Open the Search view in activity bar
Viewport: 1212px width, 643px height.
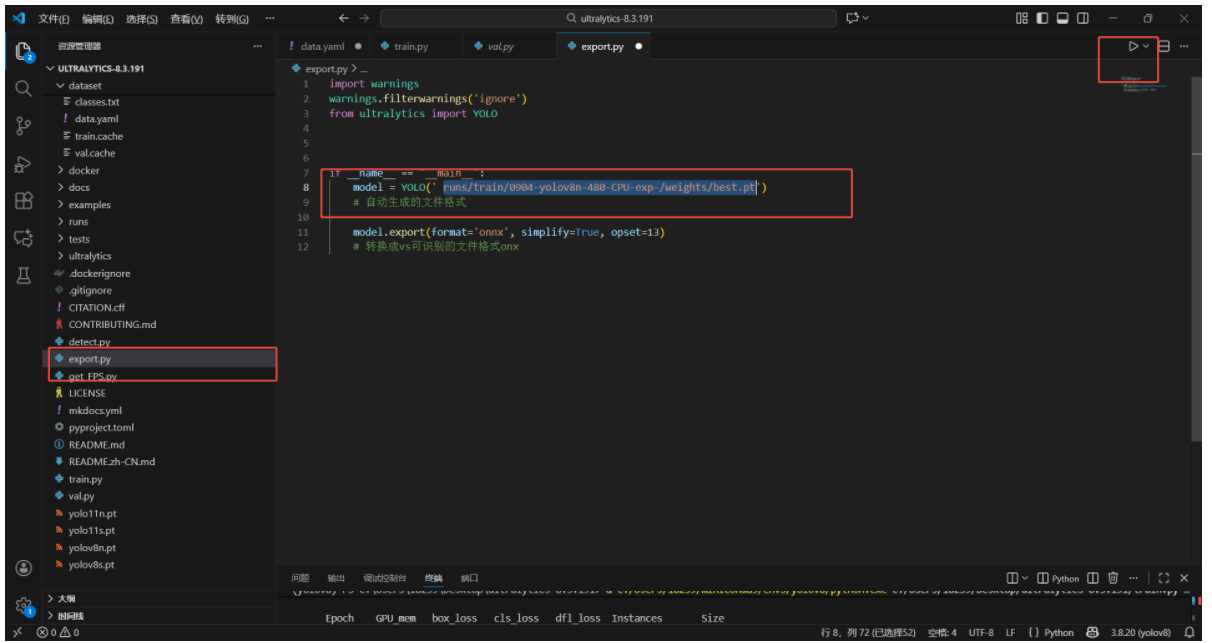pos(23,88)
